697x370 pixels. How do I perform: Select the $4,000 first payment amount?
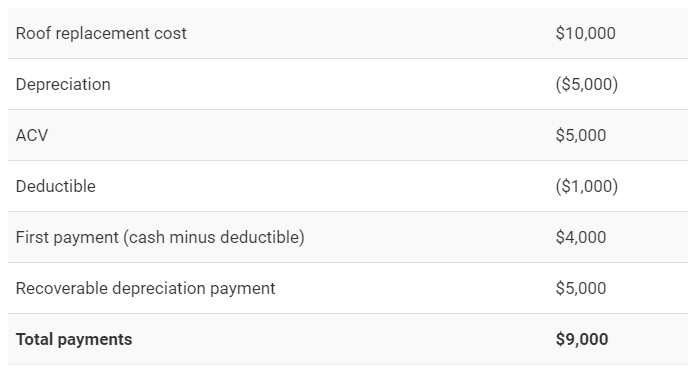click(x=581, y=237)
